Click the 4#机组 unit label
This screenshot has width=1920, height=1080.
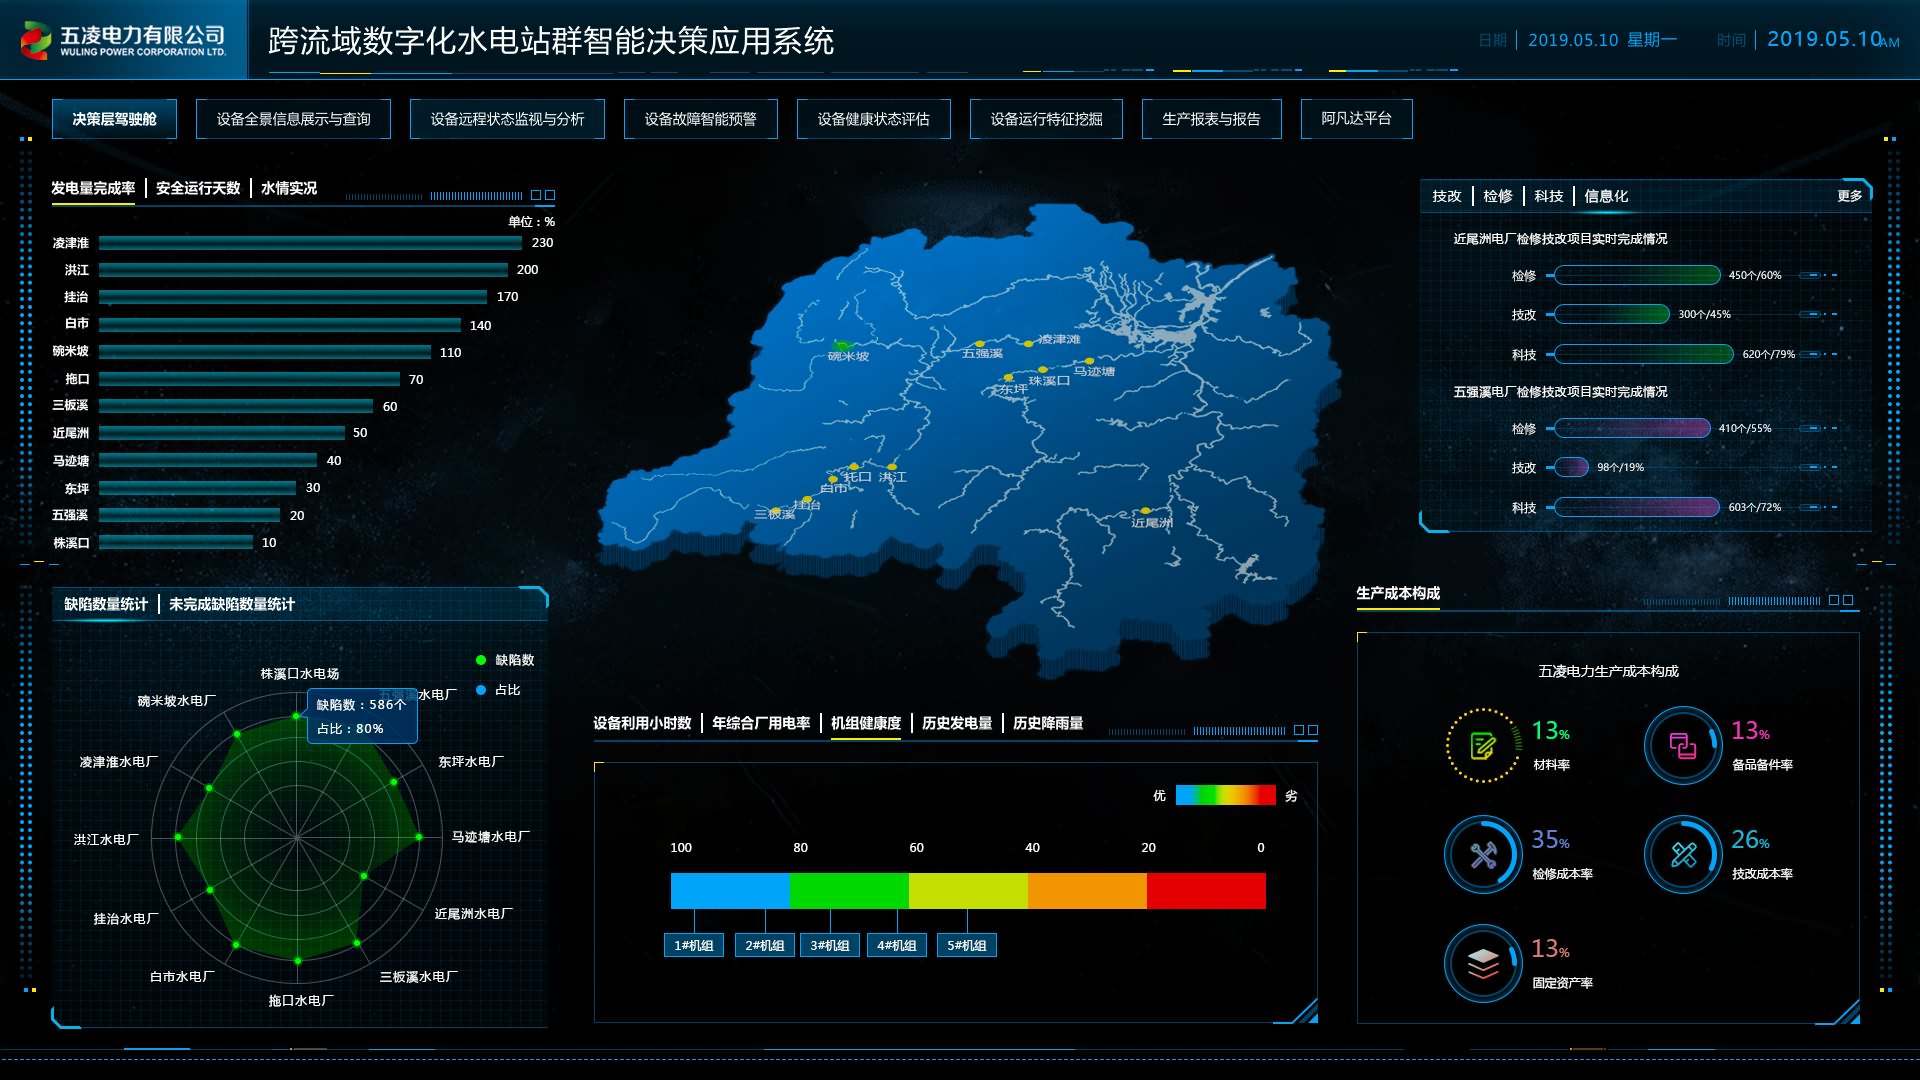click(x=897, y=945)
